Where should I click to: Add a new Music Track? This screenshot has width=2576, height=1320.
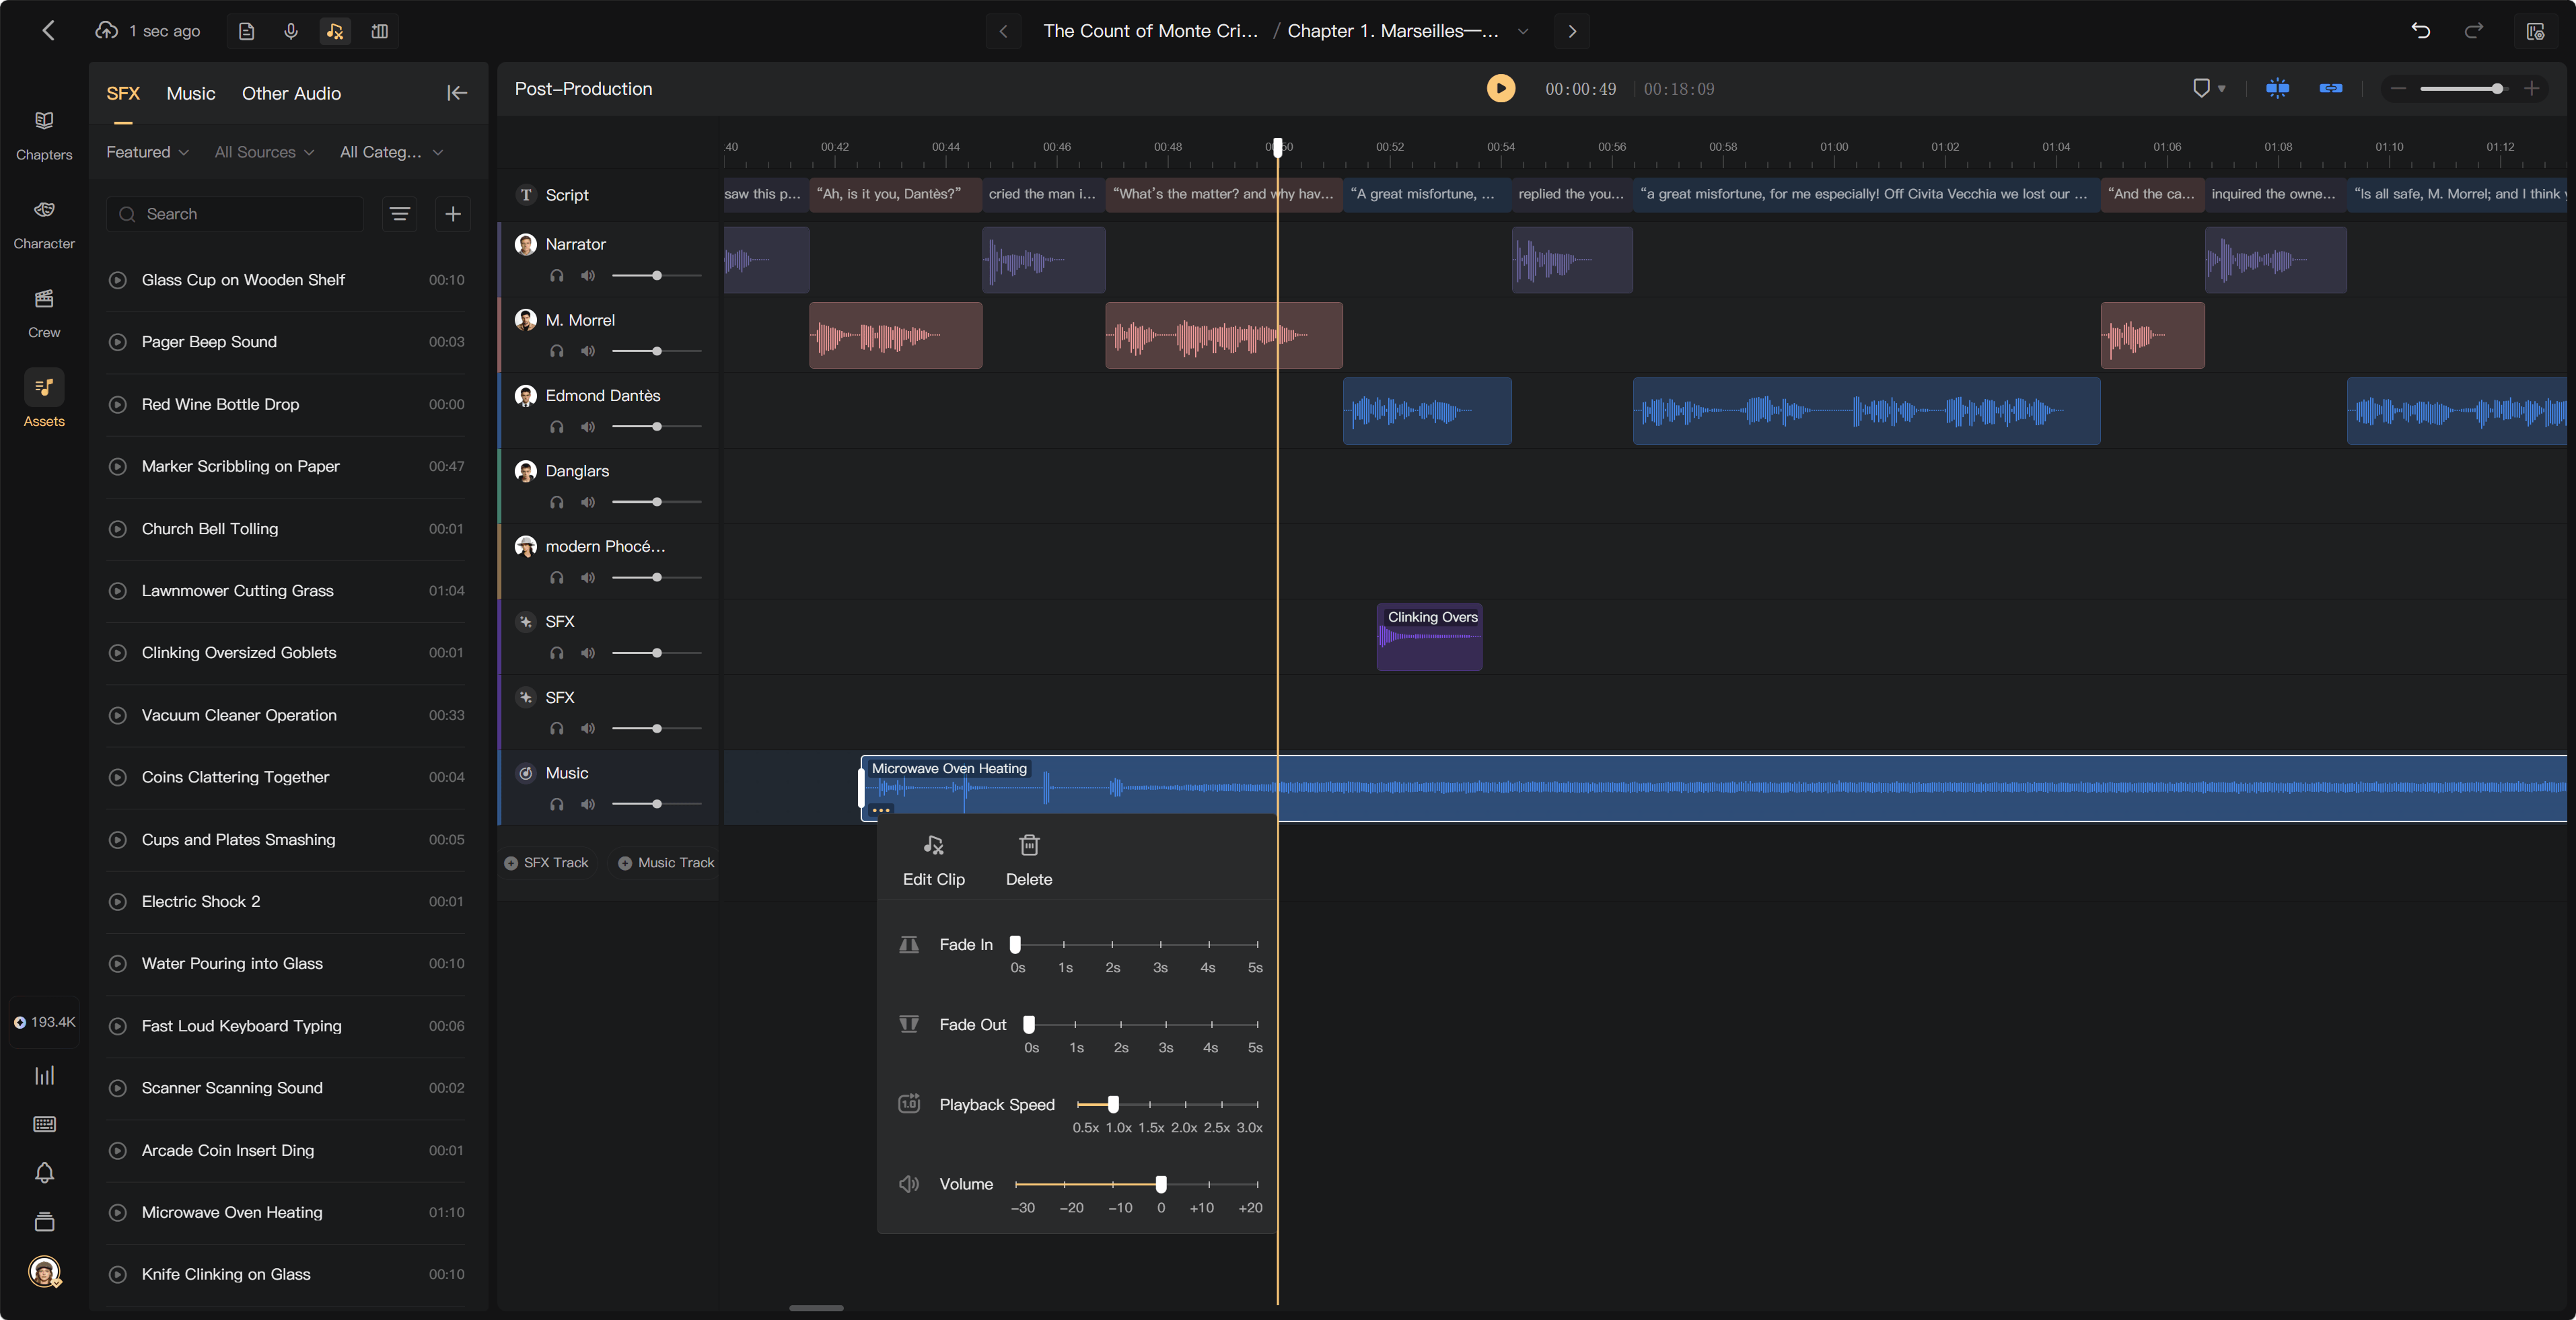click(666, 863)
